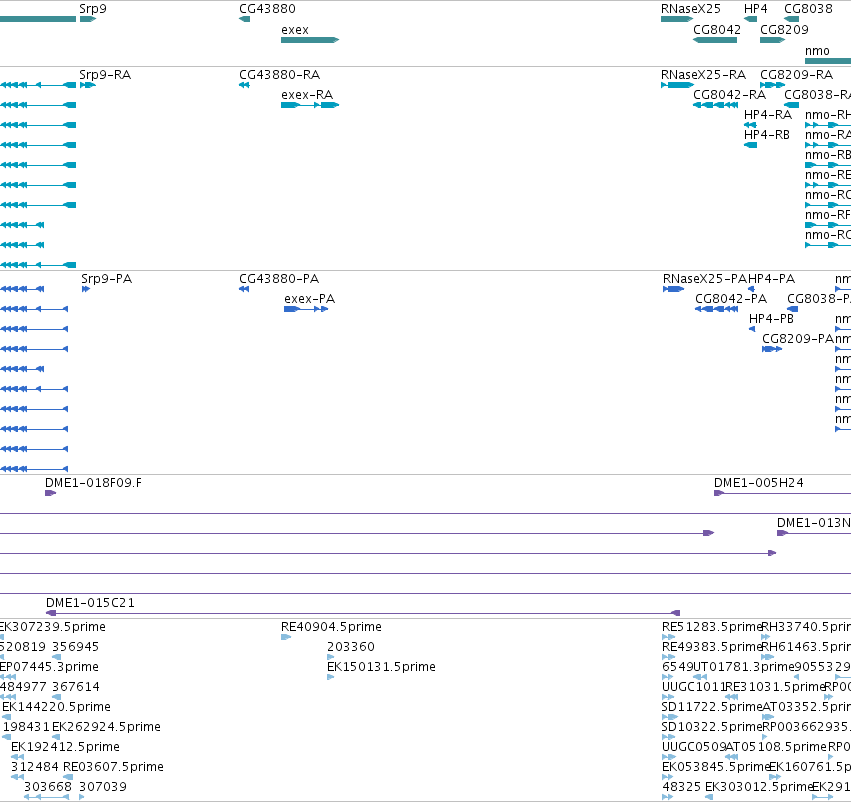851x802 pixels.
Task: Select the 303668 EST label
Action: point(48,787)
